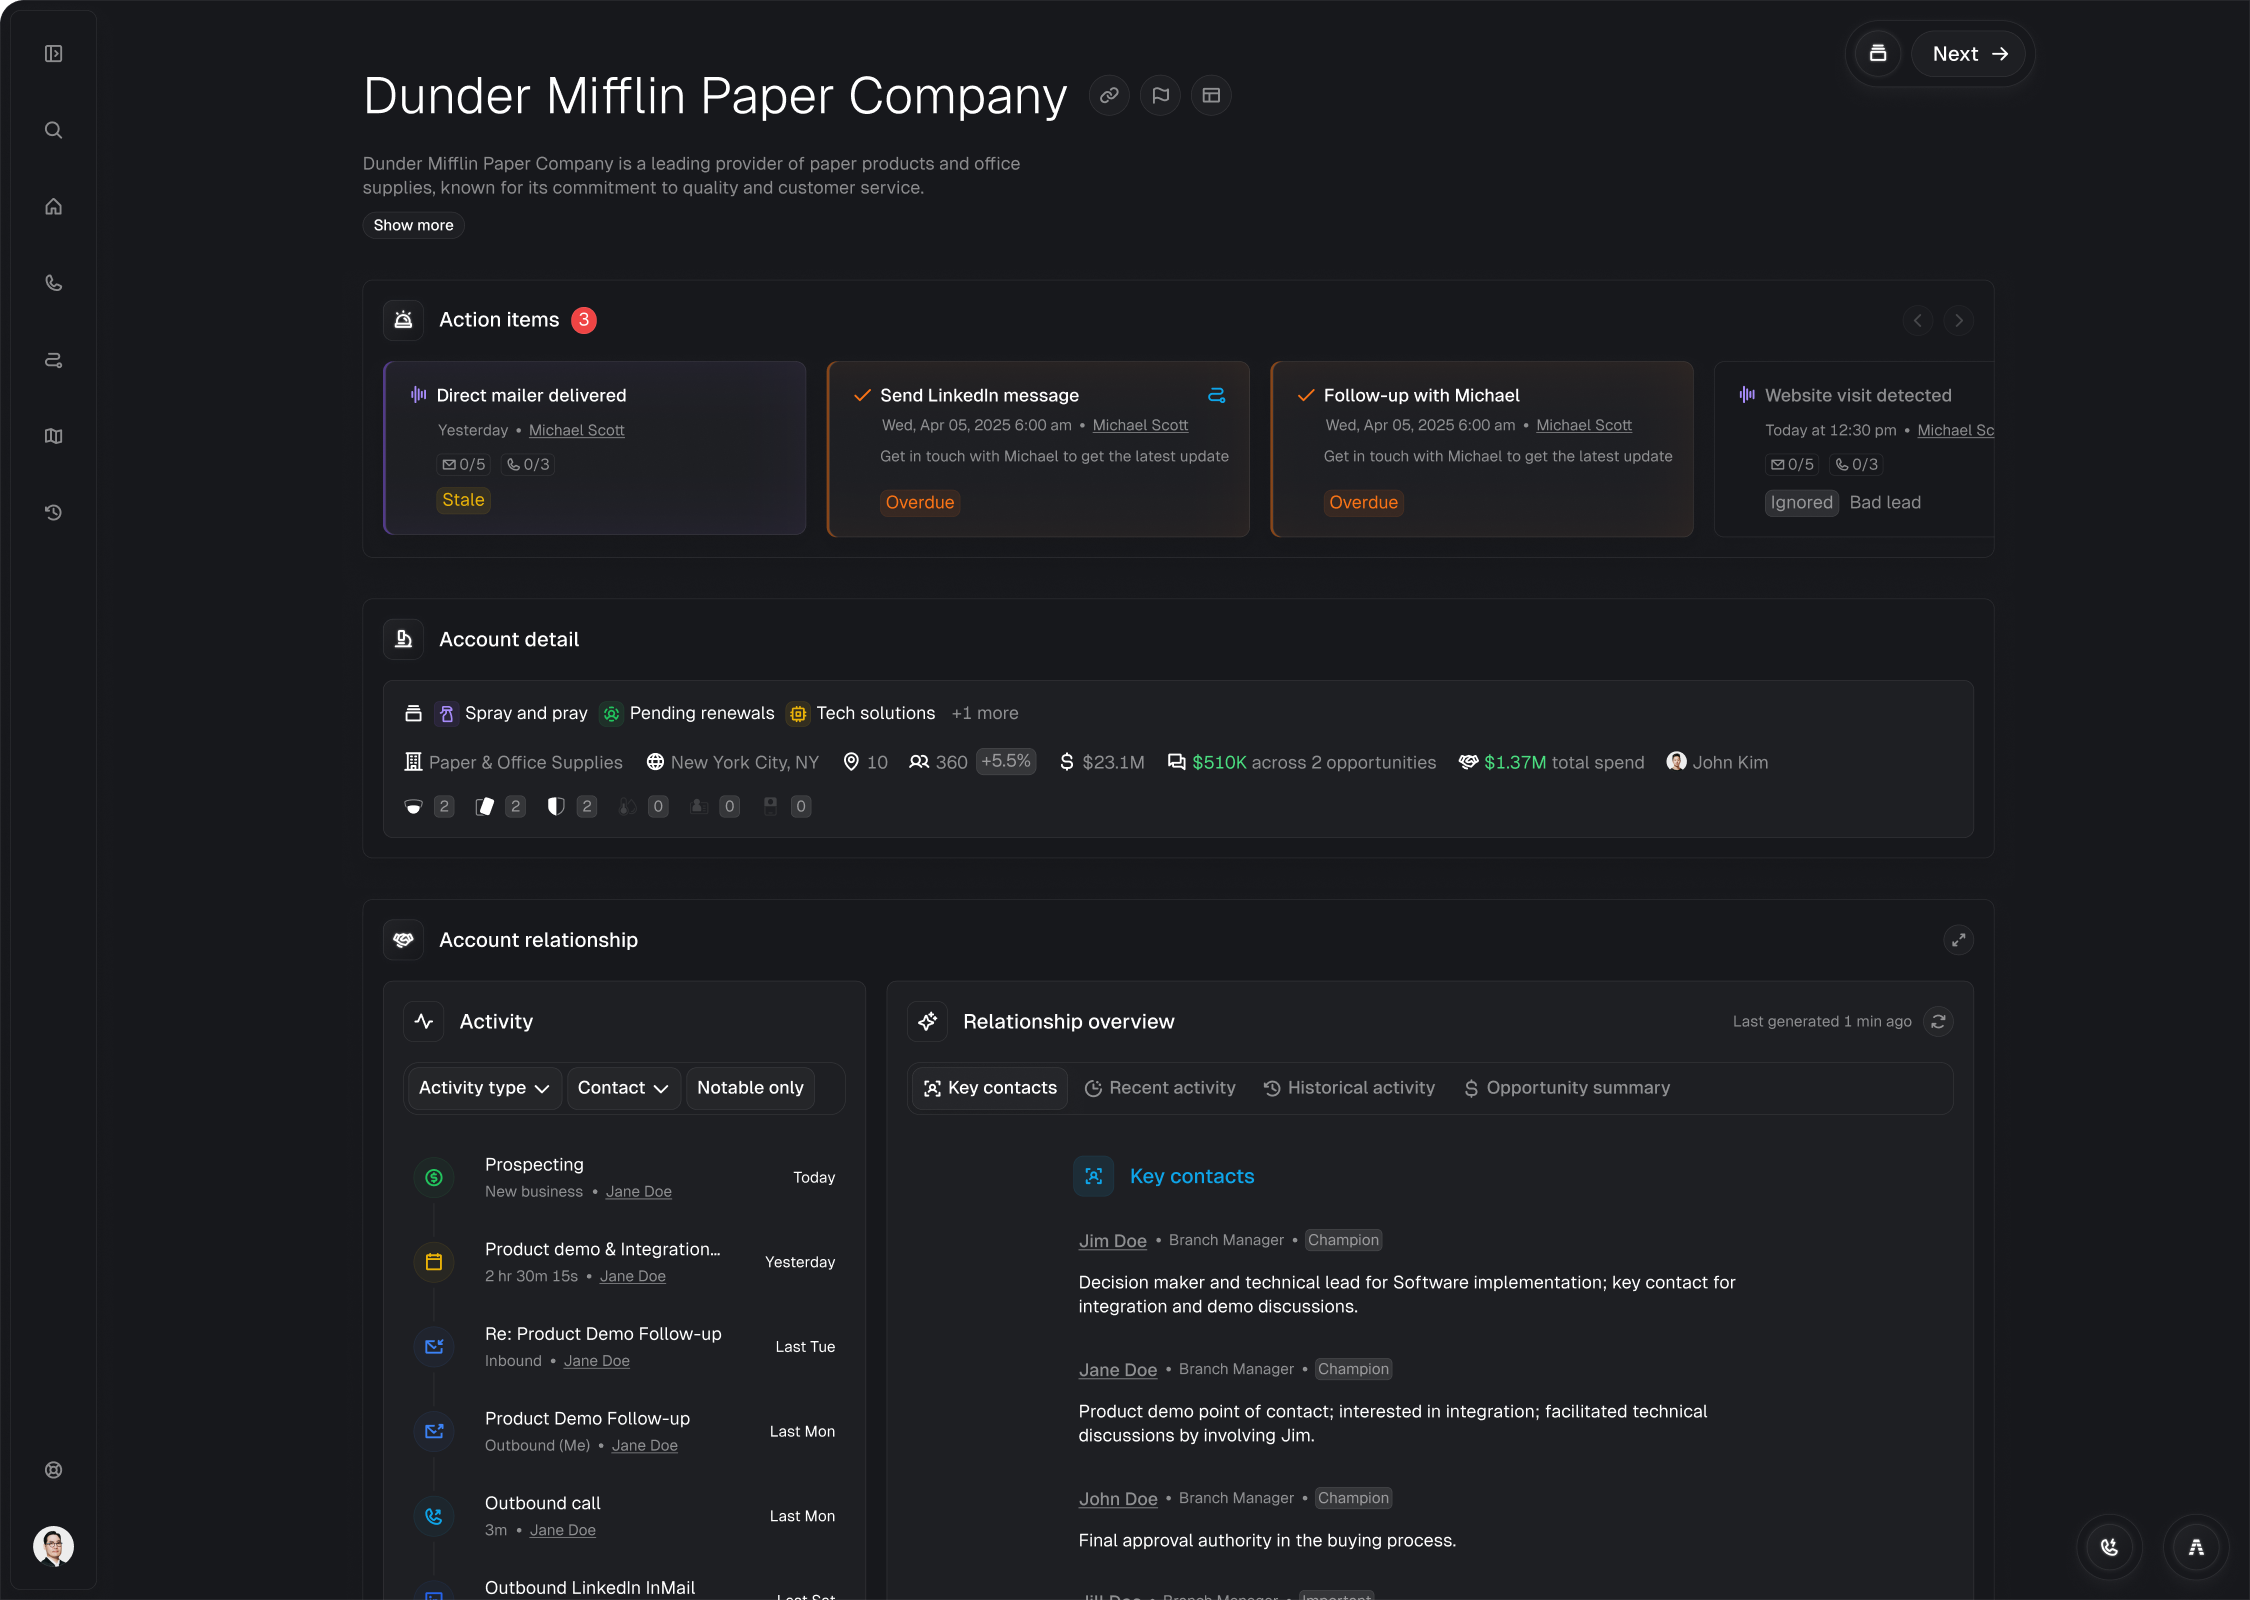Open Jane Doe key contact link
The height and width of the screenshot is (1600, 2250).
[1117, 1370]
